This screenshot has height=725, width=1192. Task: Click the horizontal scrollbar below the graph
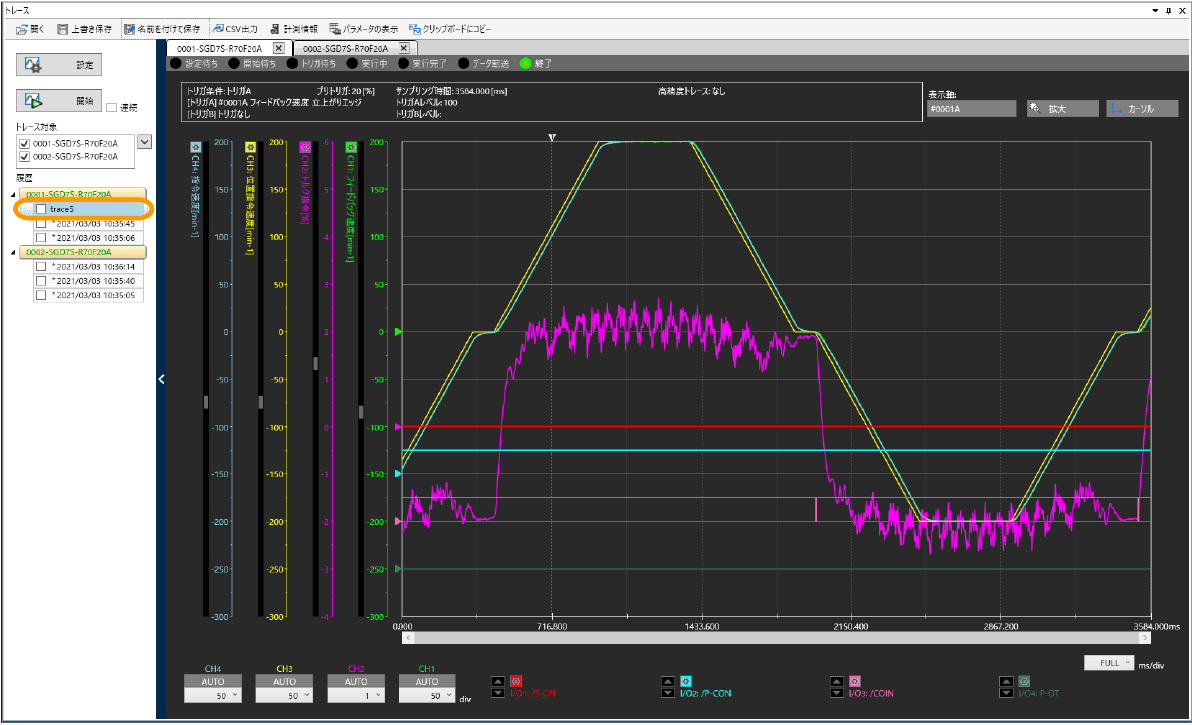[x=775, y=637]
